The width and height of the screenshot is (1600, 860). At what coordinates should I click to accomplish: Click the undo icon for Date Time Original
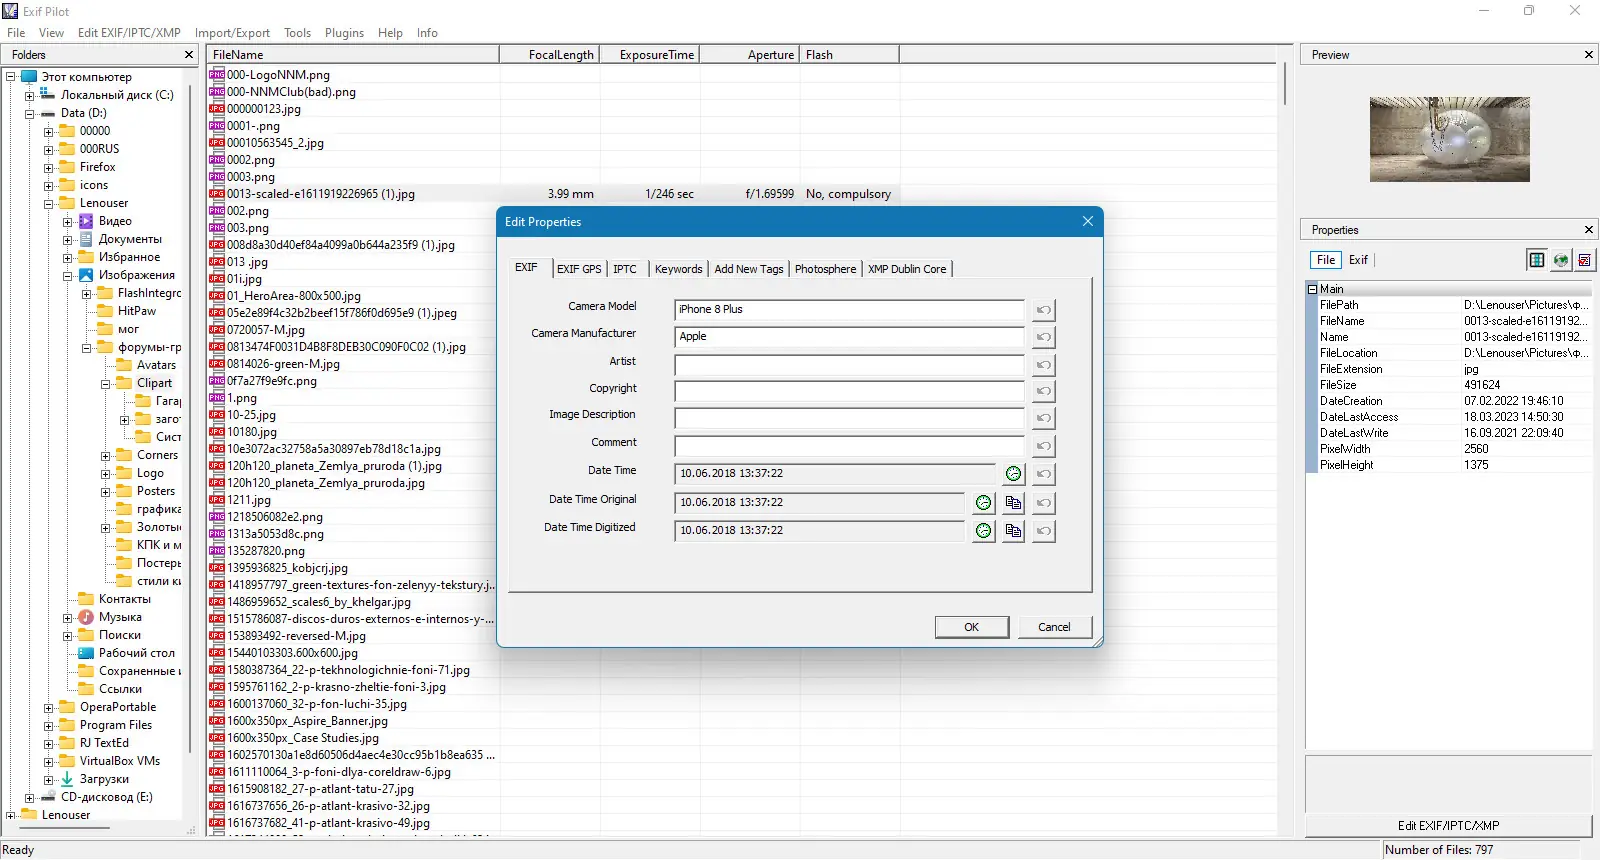1043,503
